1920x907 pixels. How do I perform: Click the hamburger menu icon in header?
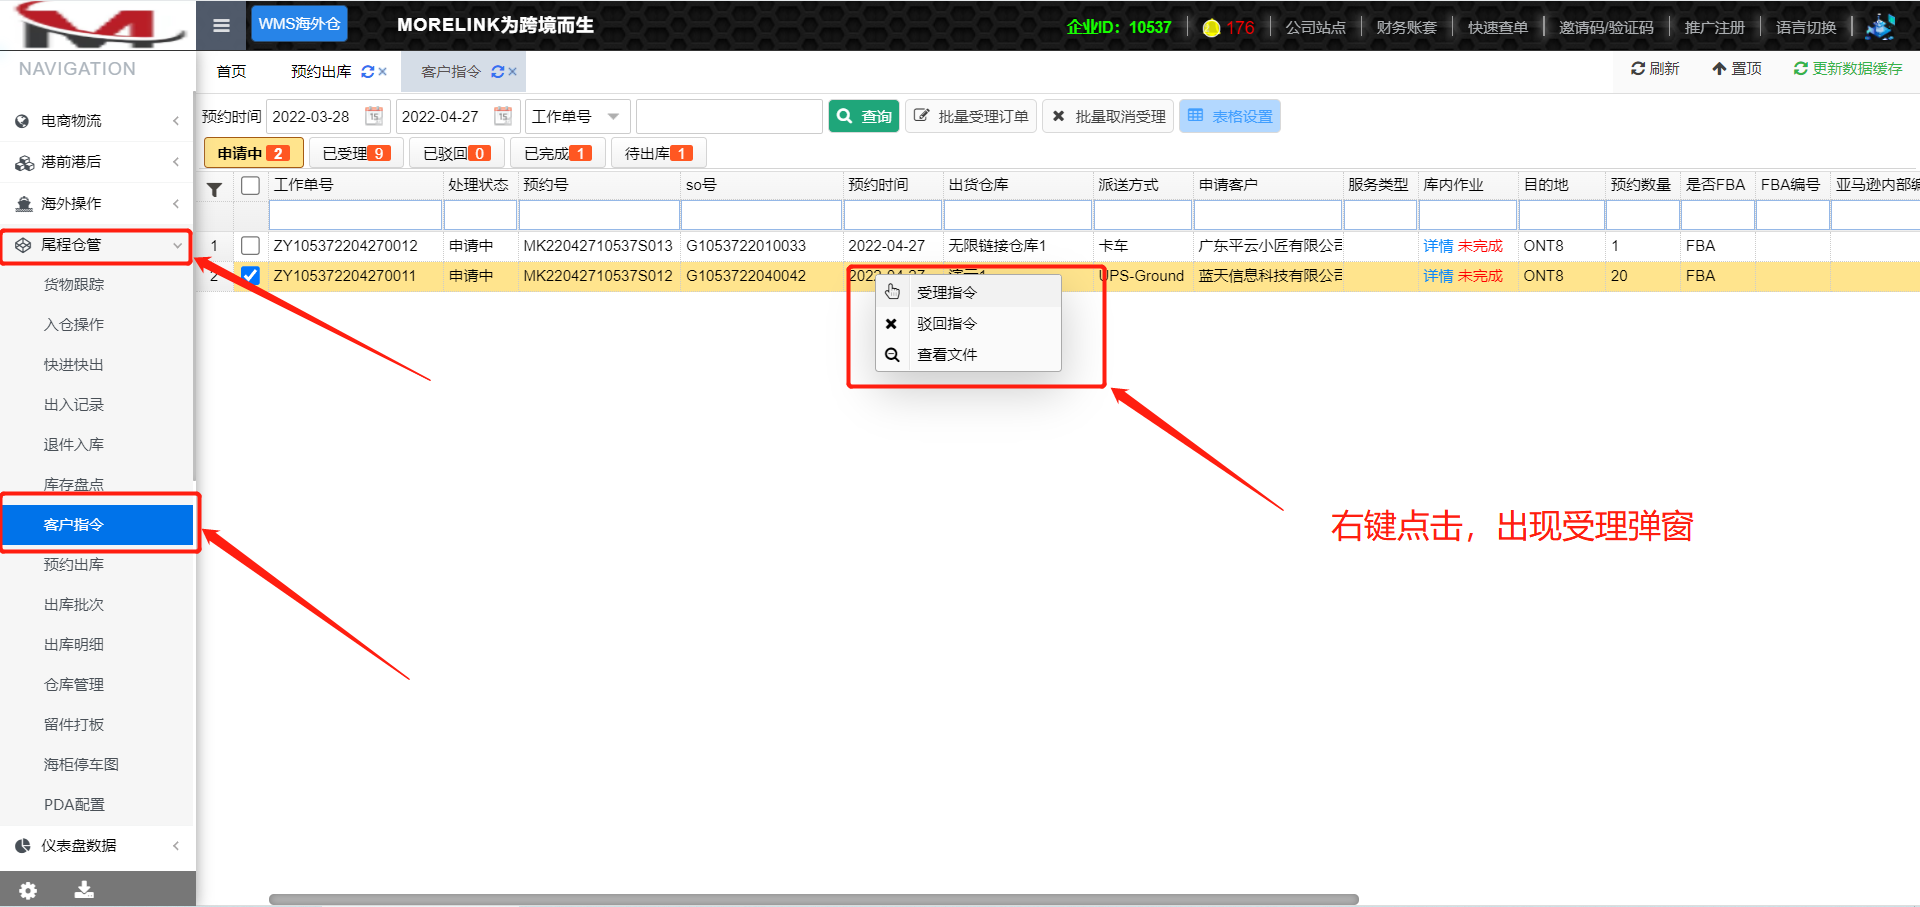click(221, 26)
